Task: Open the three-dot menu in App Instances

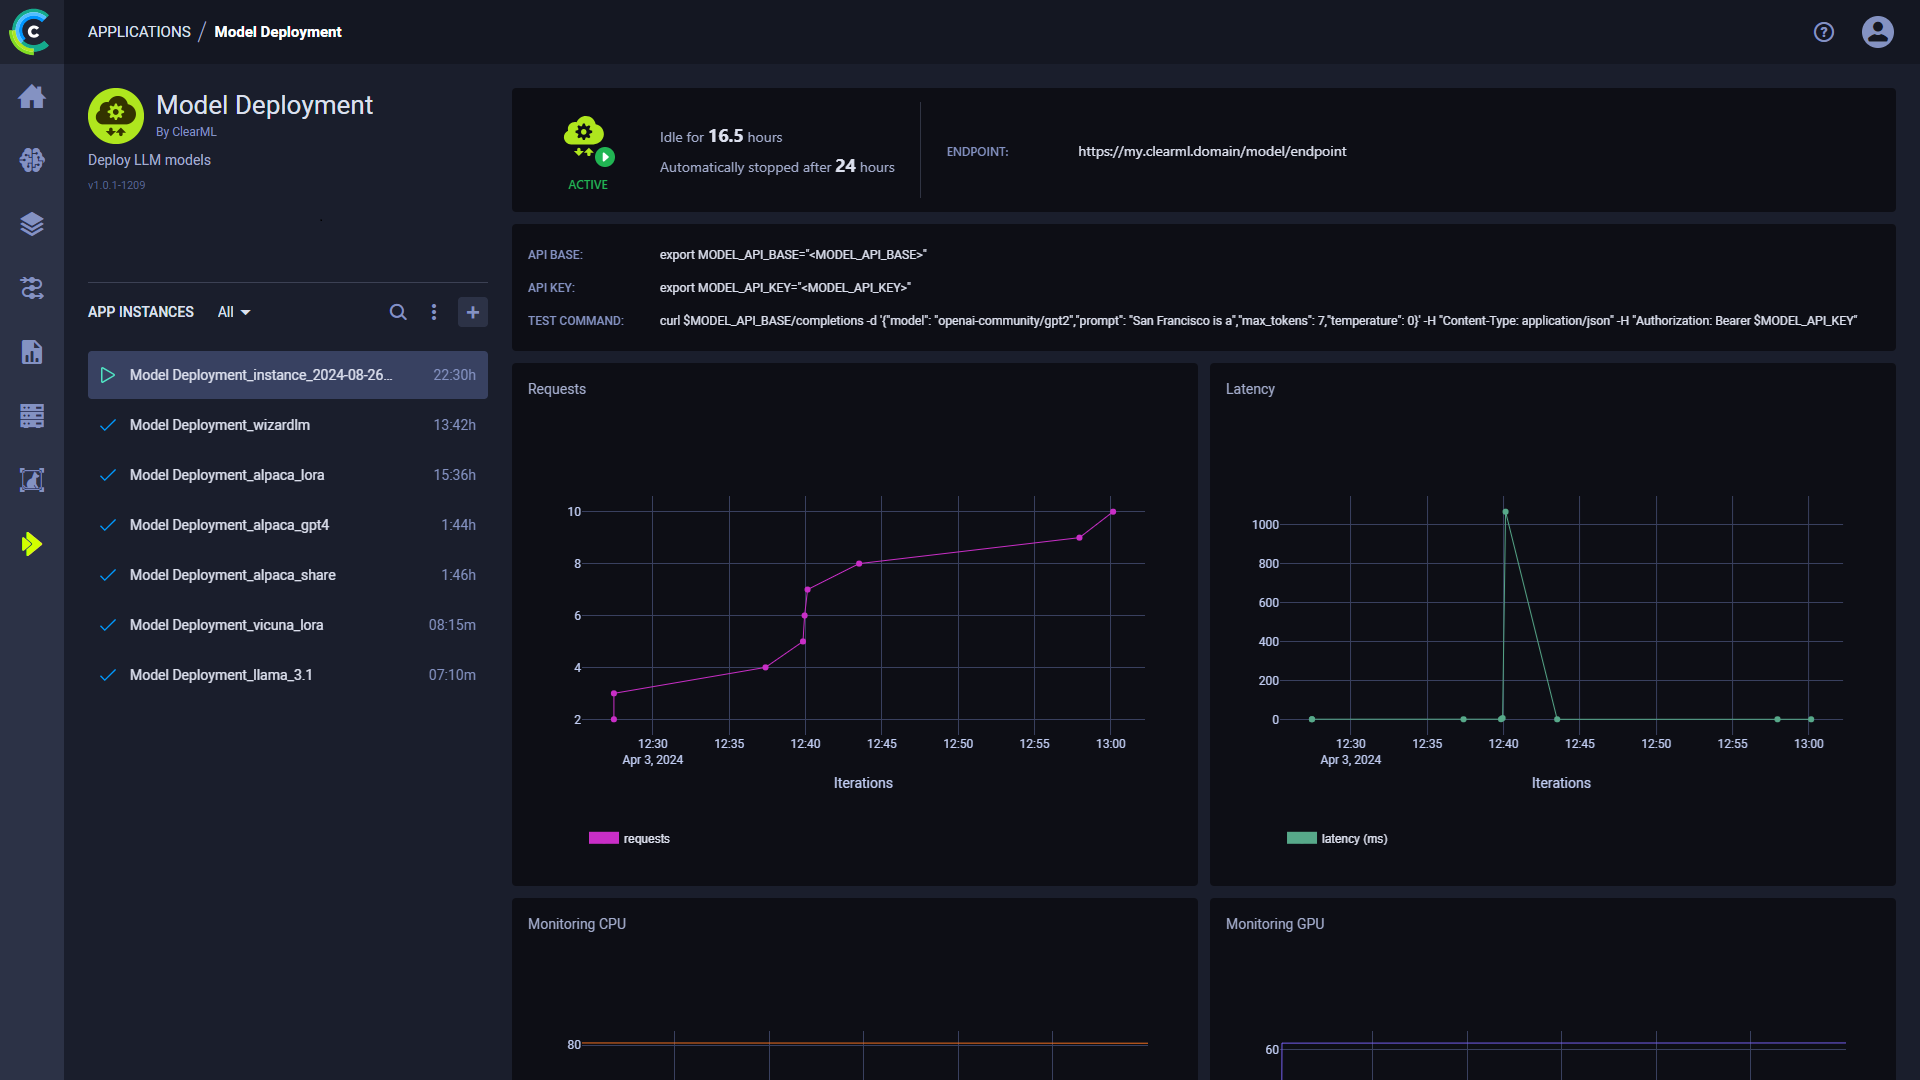Action: [x=434, y=312]
